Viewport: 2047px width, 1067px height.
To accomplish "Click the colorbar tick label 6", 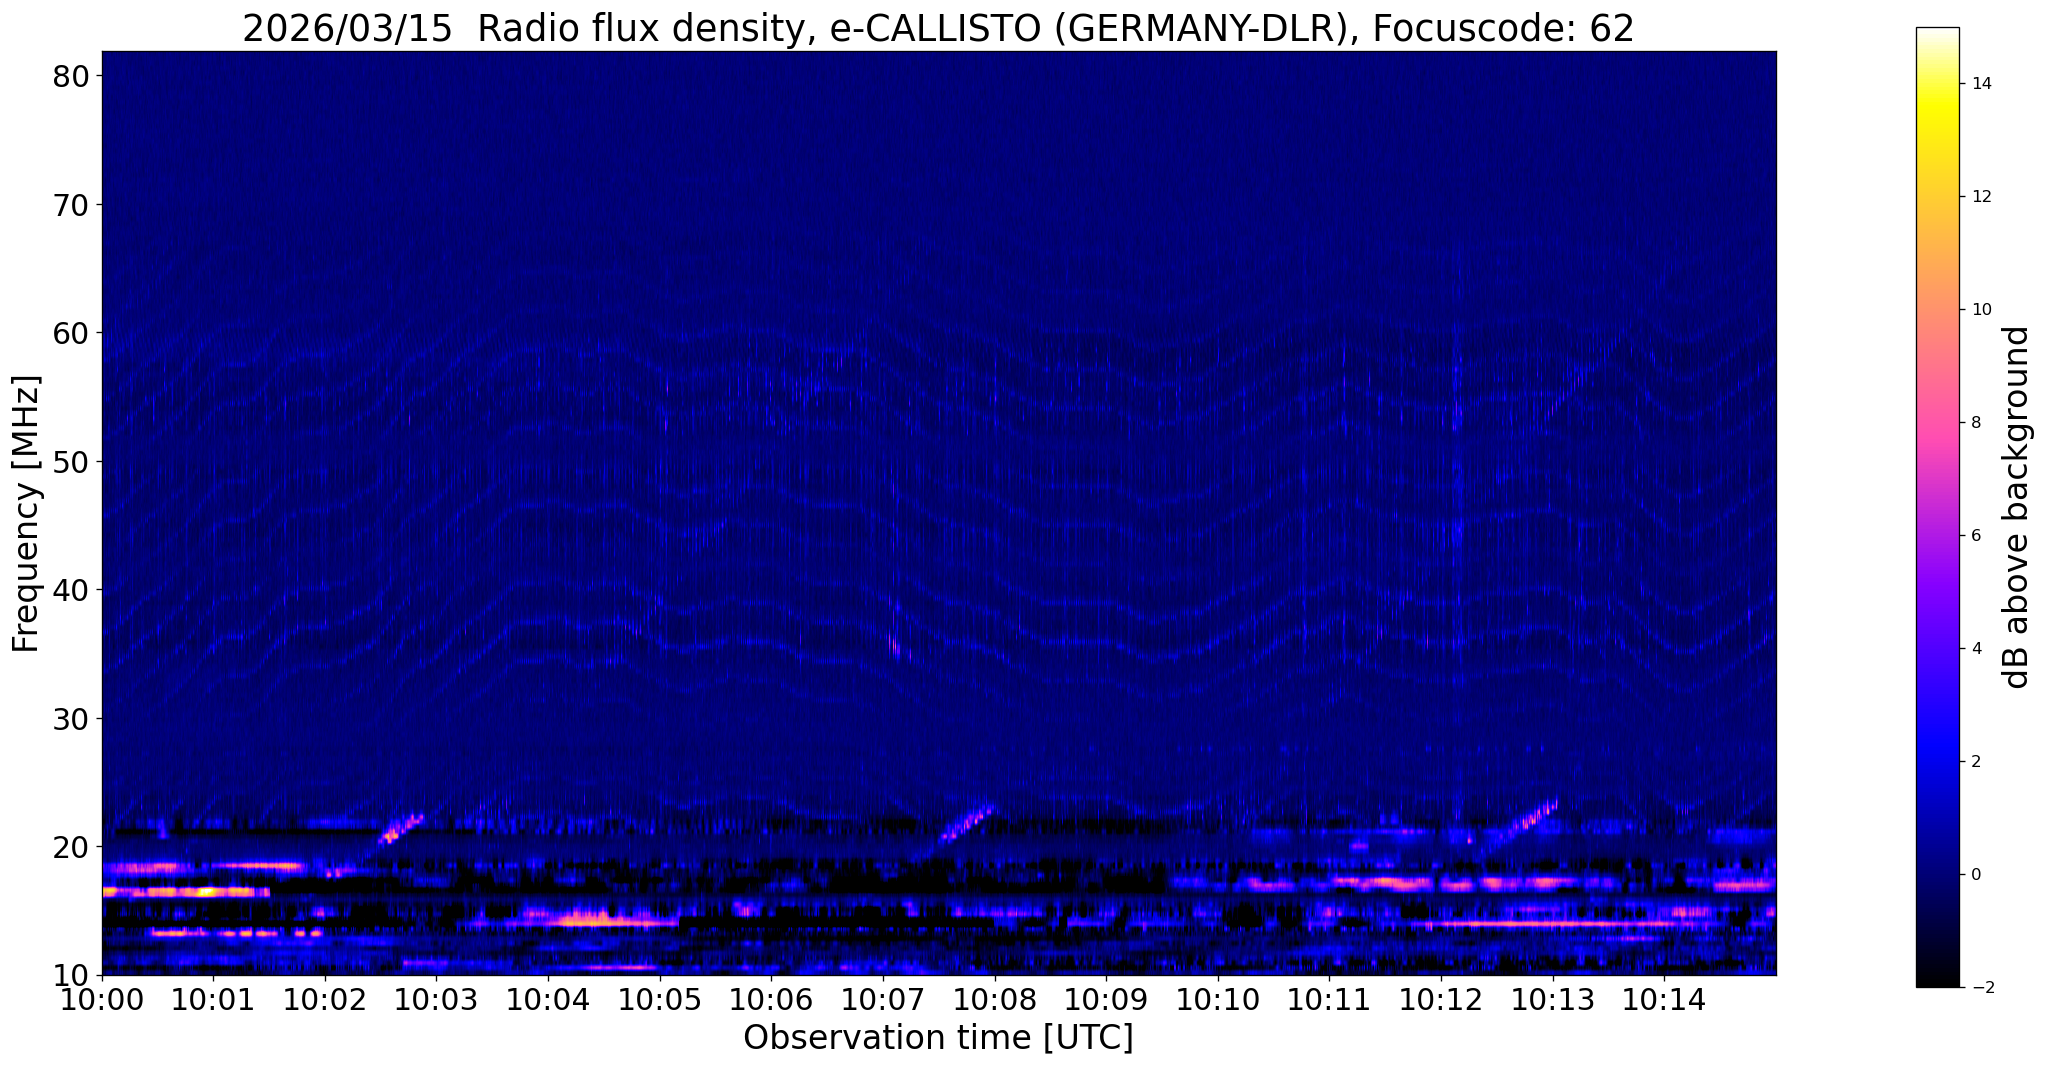I will [x=1975, y=536].
